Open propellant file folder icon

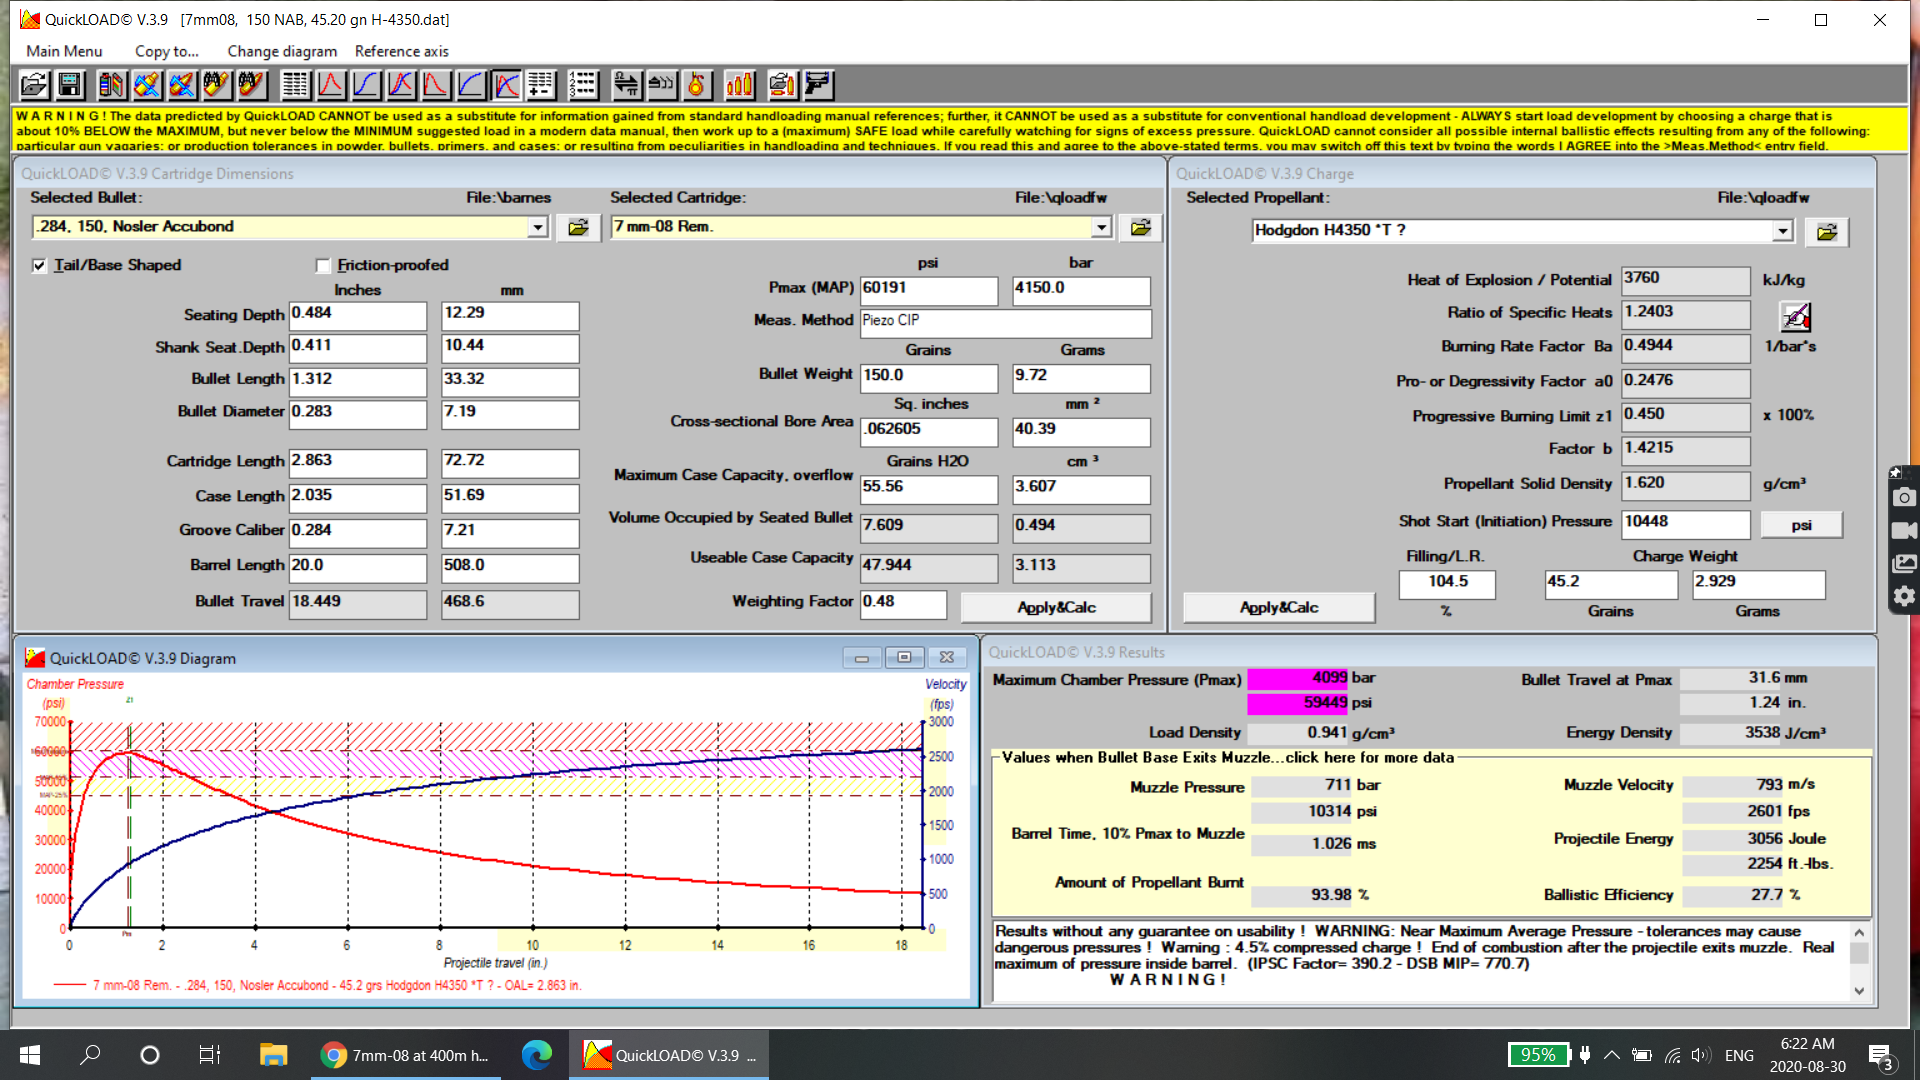pyautogui.click(x=1826, y=232)
